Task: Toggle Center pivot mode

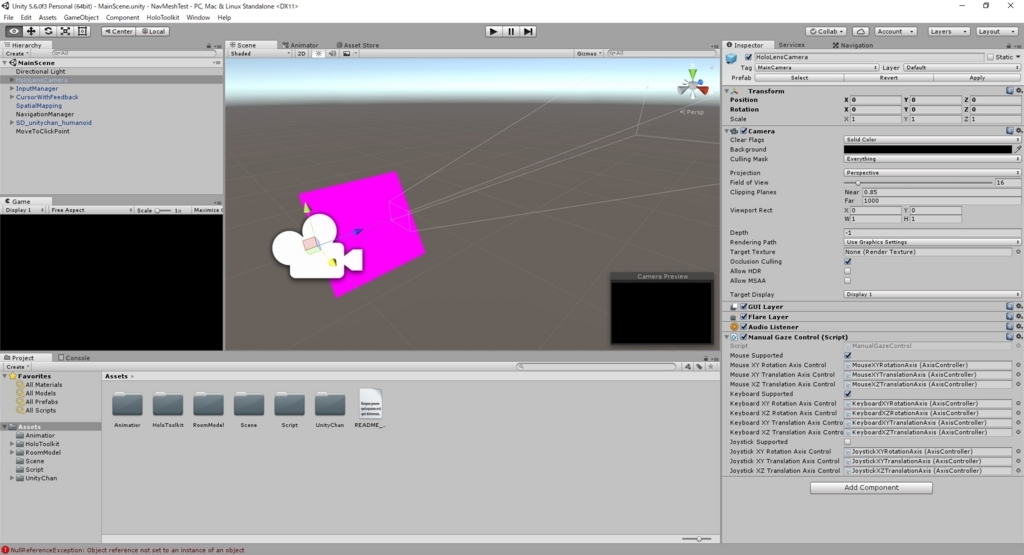Action: pyautogui.click(x=118, y=31)
